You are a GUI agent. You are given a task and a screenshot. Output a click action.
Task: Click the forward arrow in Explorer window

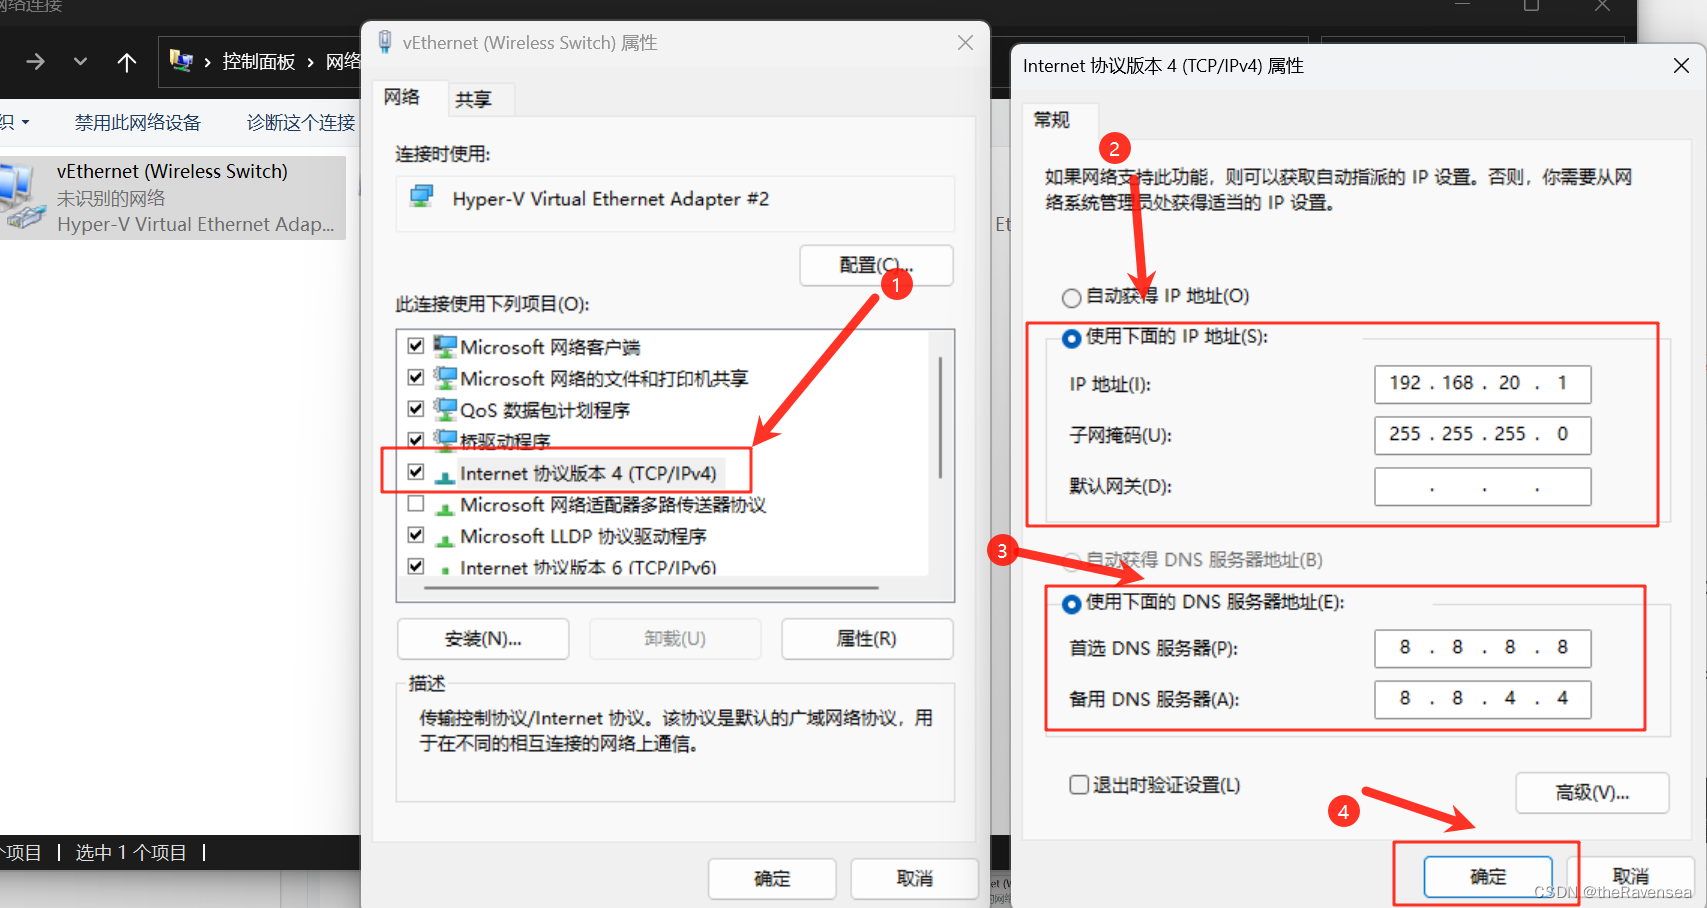(x=35, y=62)
